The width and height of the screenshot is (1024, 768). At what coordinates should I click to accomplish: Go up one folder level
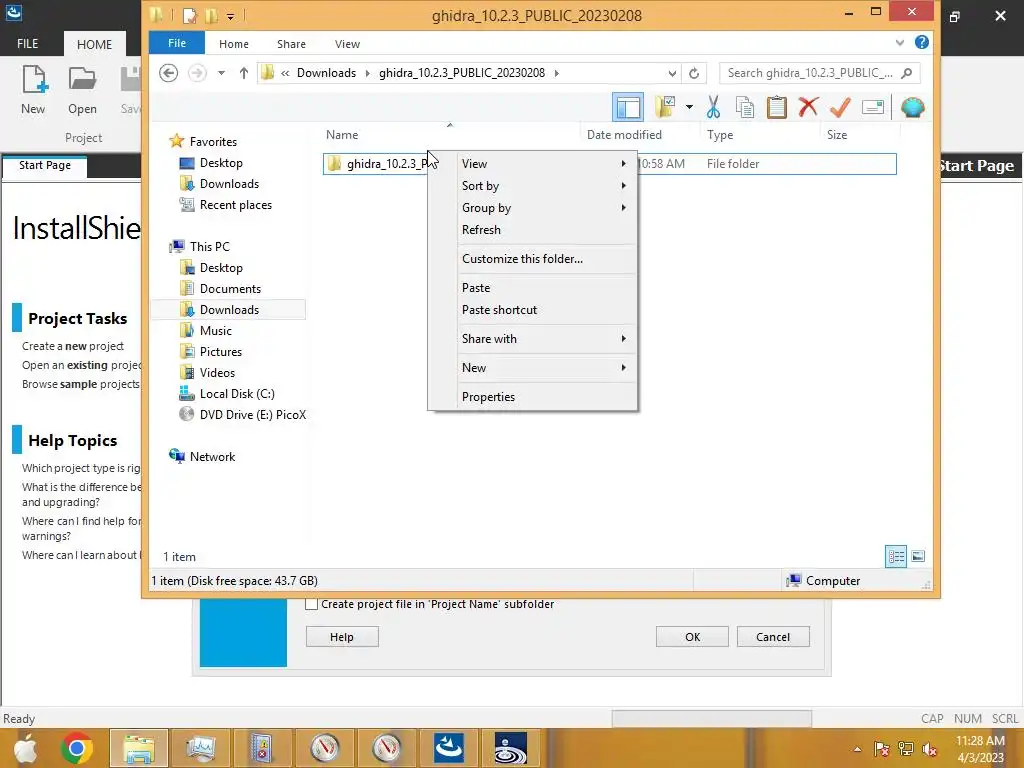point(244,73)
